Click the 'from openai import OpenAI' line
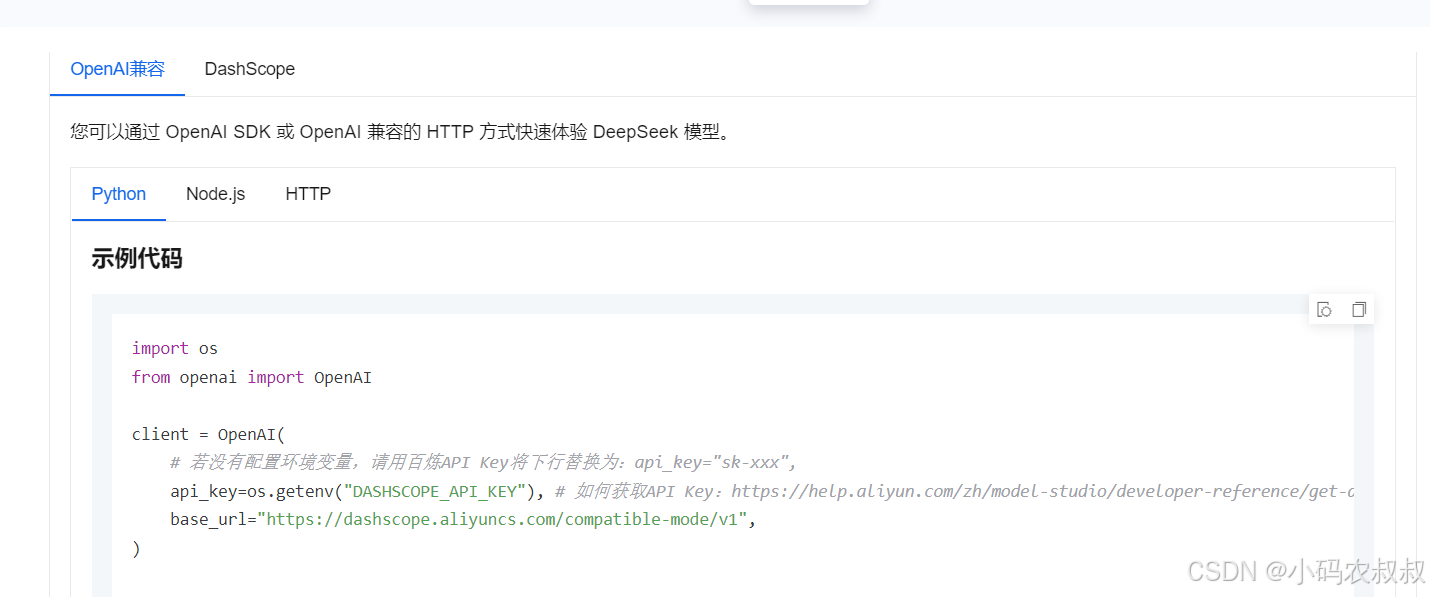This screenshot has width=1430, height=597. [252, 377]
